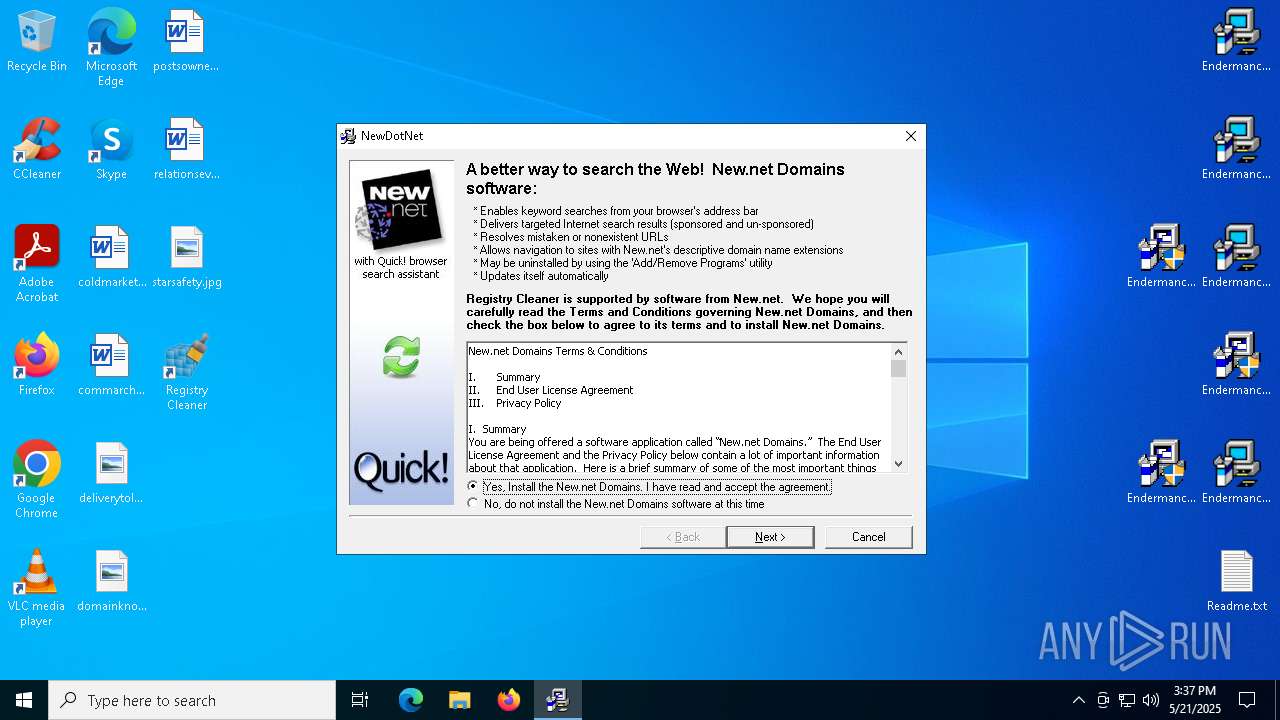Open the volume control tray icon
The width and height of the screenshot is (1280, 720).
tap(1151, 700)
